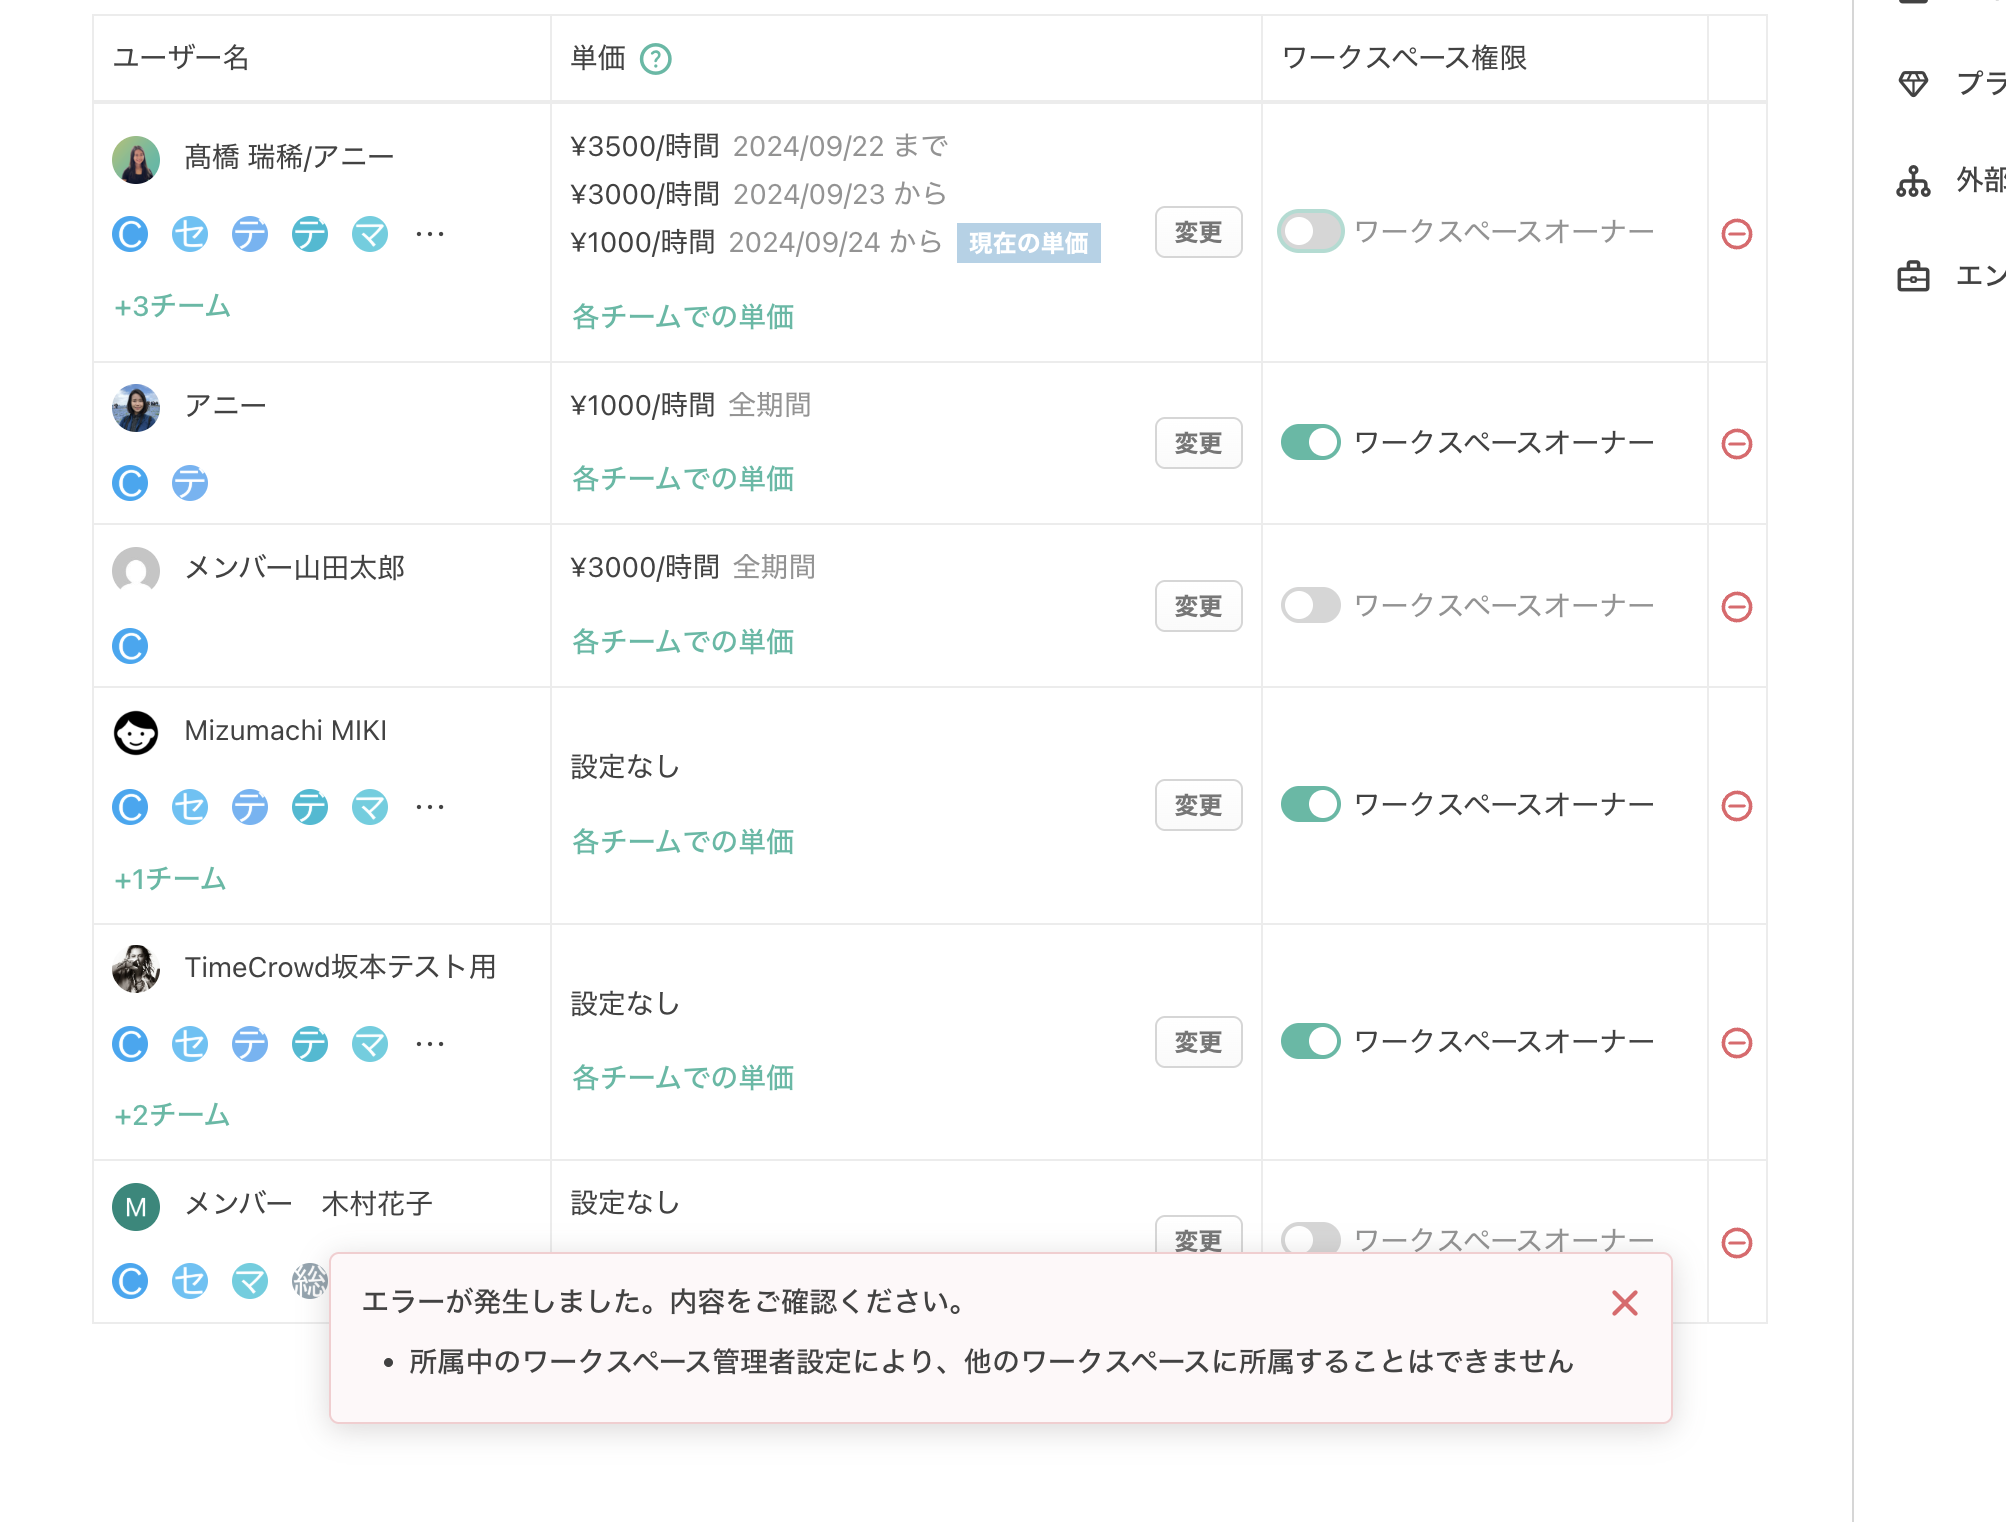Expand +3チーム for 髙橋 瑞稀/アニー

[170, 307]
